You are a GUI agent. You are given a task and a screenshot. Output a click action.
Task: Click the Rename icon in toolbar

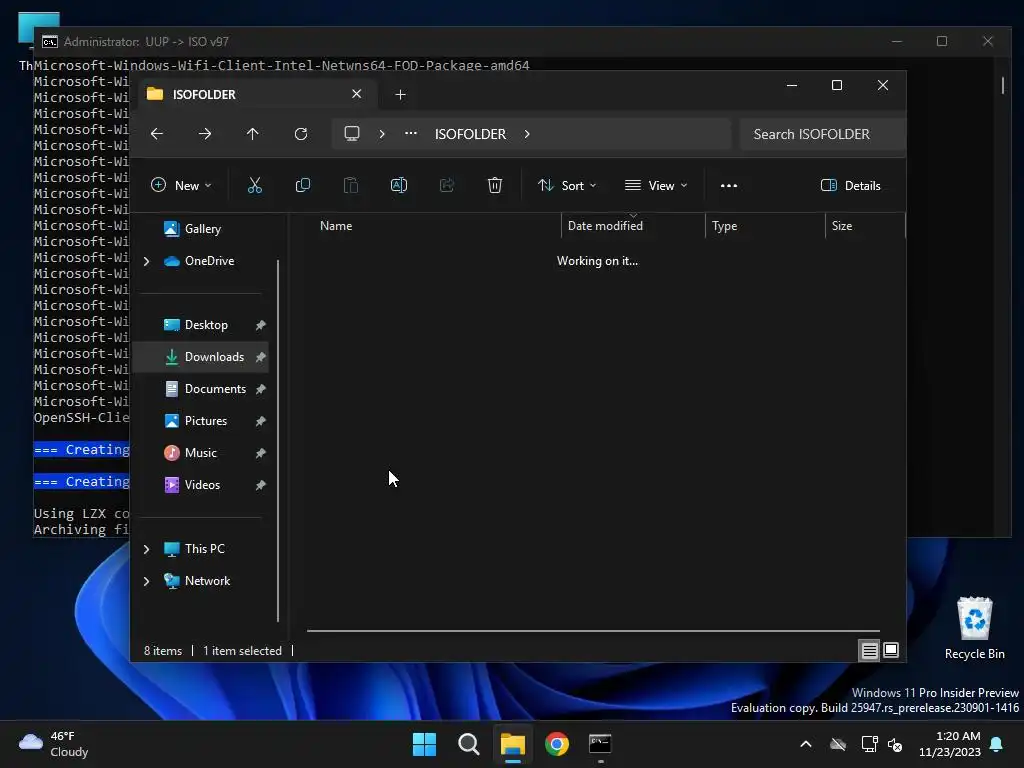coord(398,185)
